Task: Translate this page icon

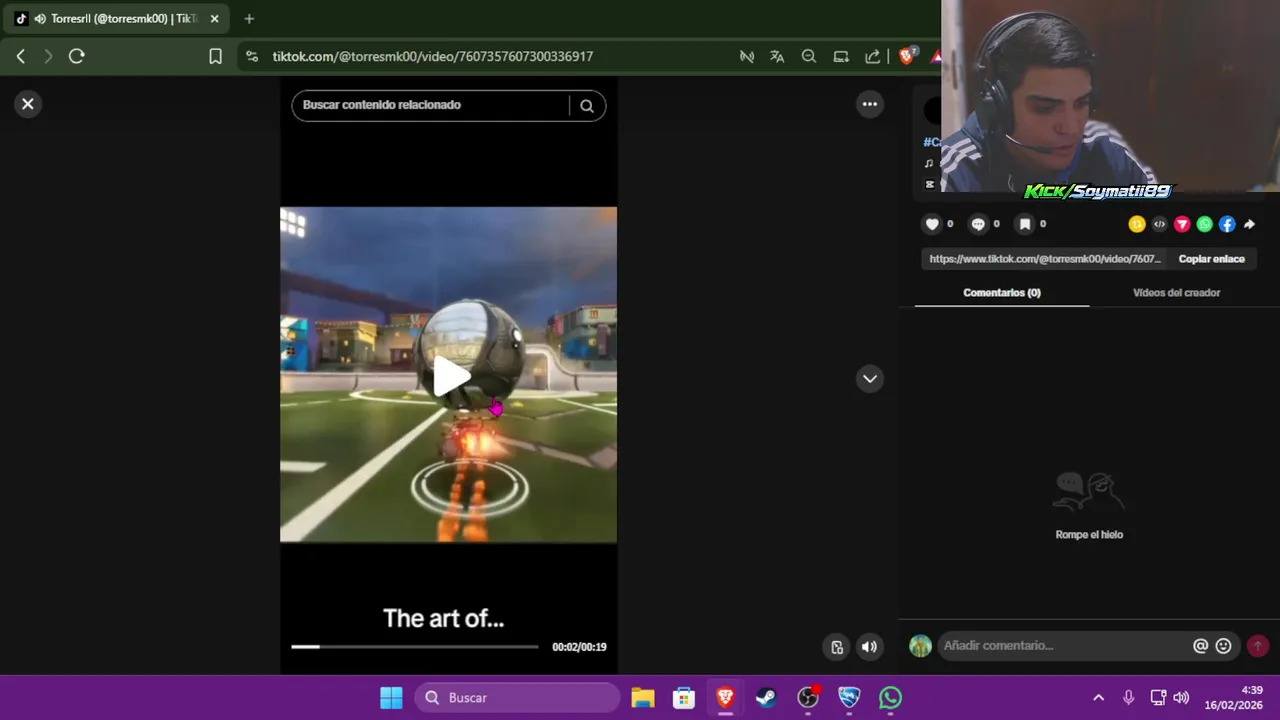Action: 777,57
